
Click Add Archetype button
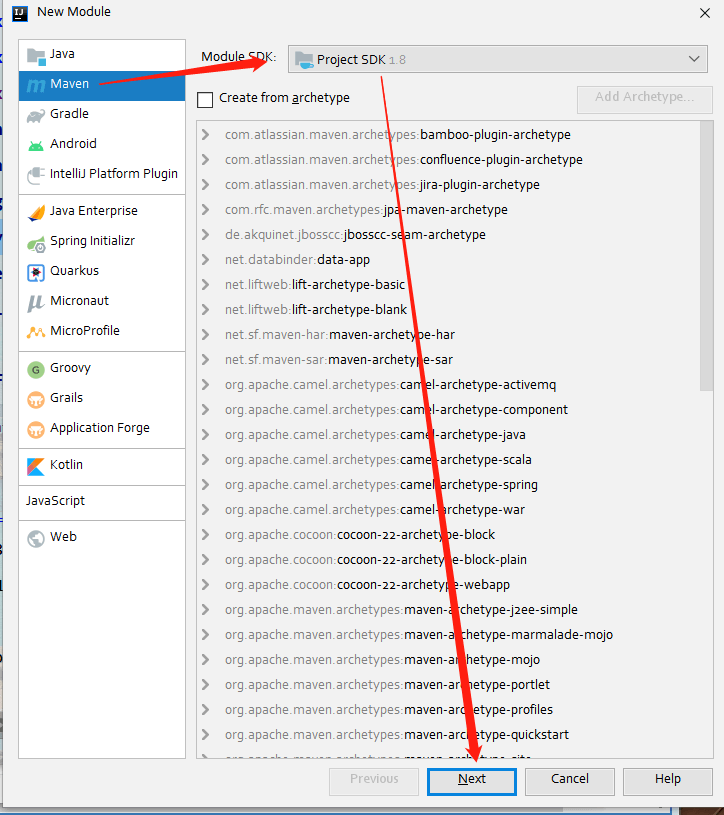(x=644, y=99)
